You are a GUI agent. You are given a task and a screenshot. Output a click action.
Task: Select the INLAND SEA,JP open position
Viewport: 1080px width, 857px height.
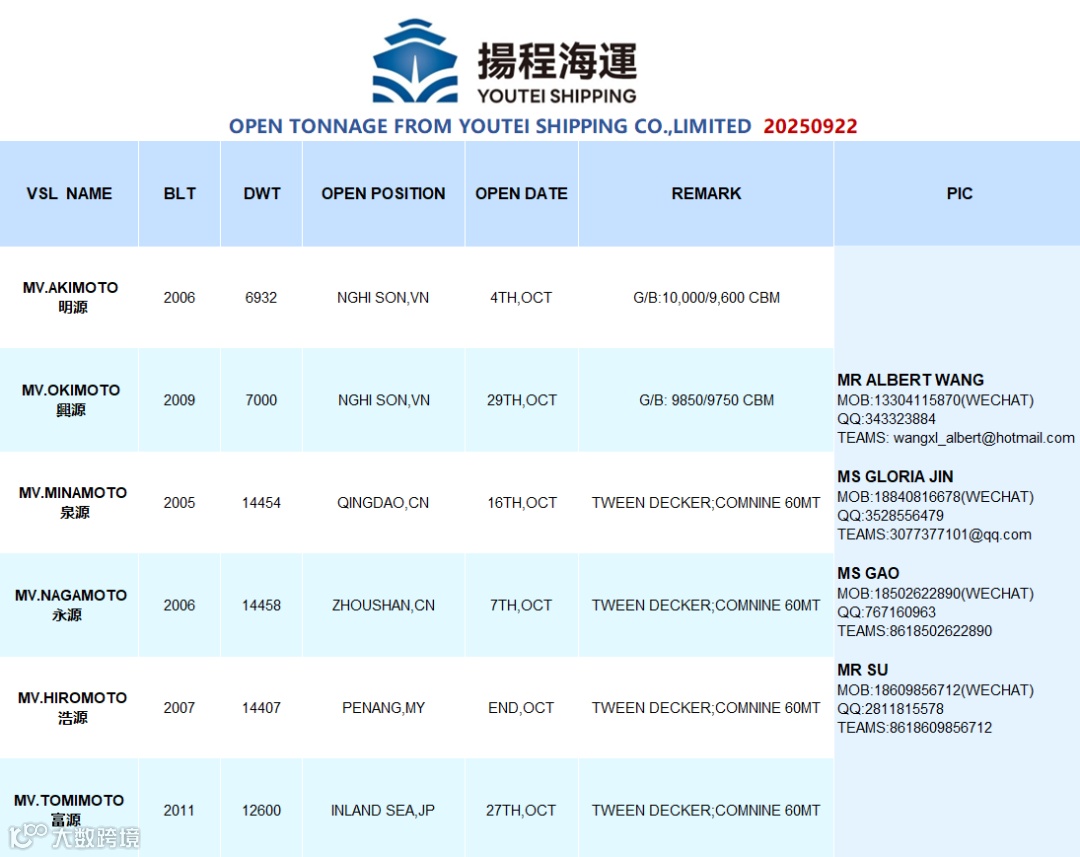tap(383, 811)
